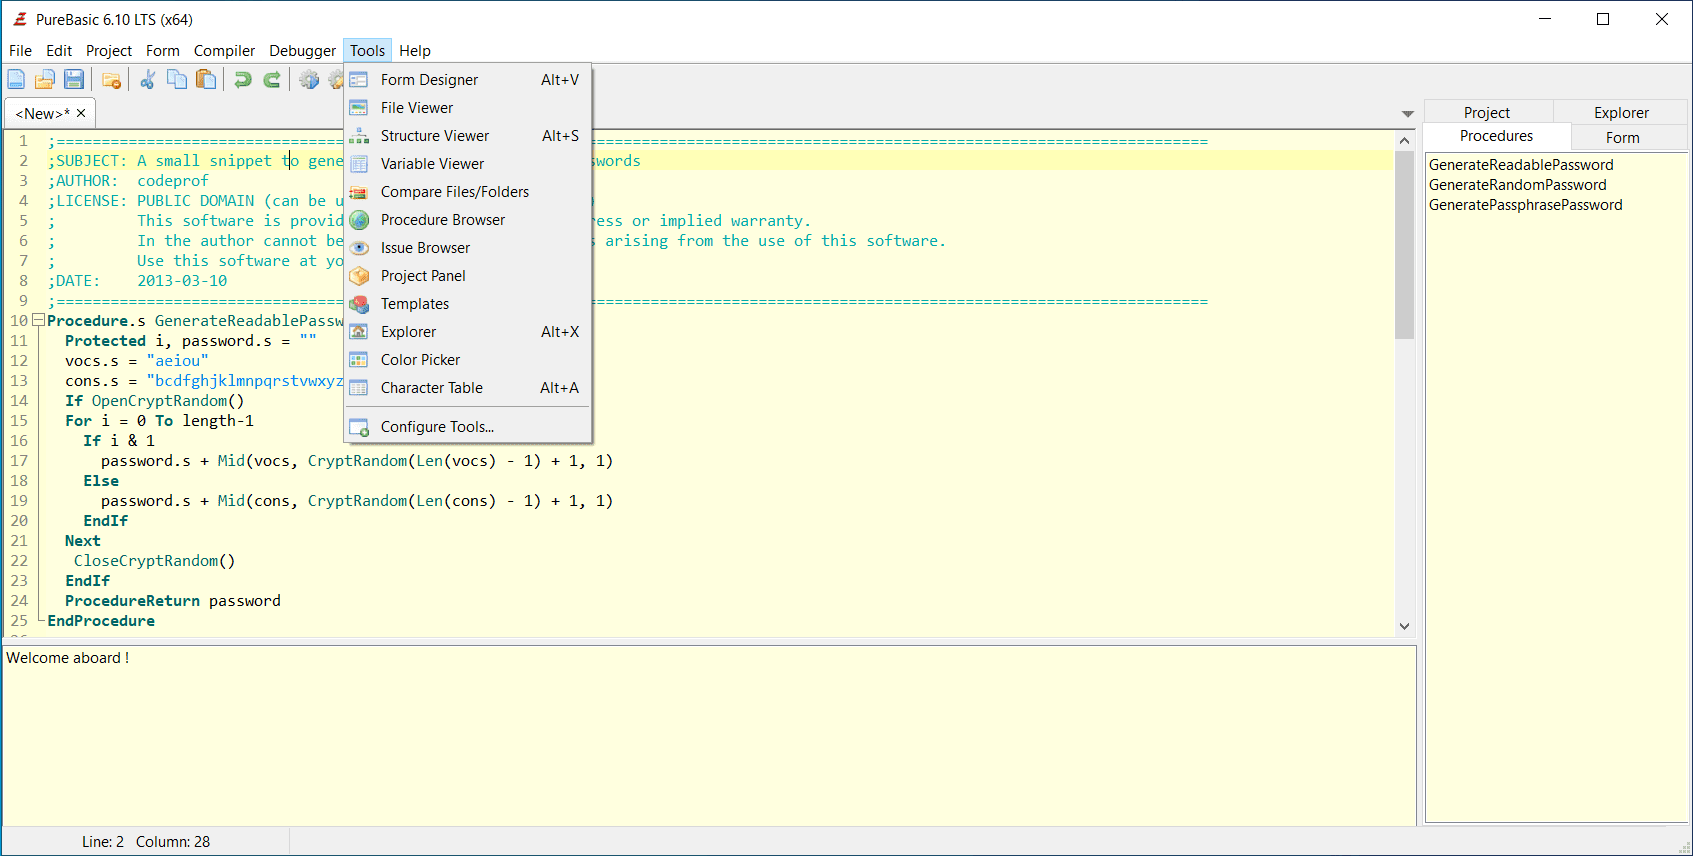The width and height of the screenshot is (1693, 856).
Task: Click the Close file folder icon
Action: (x=111, y=80)
